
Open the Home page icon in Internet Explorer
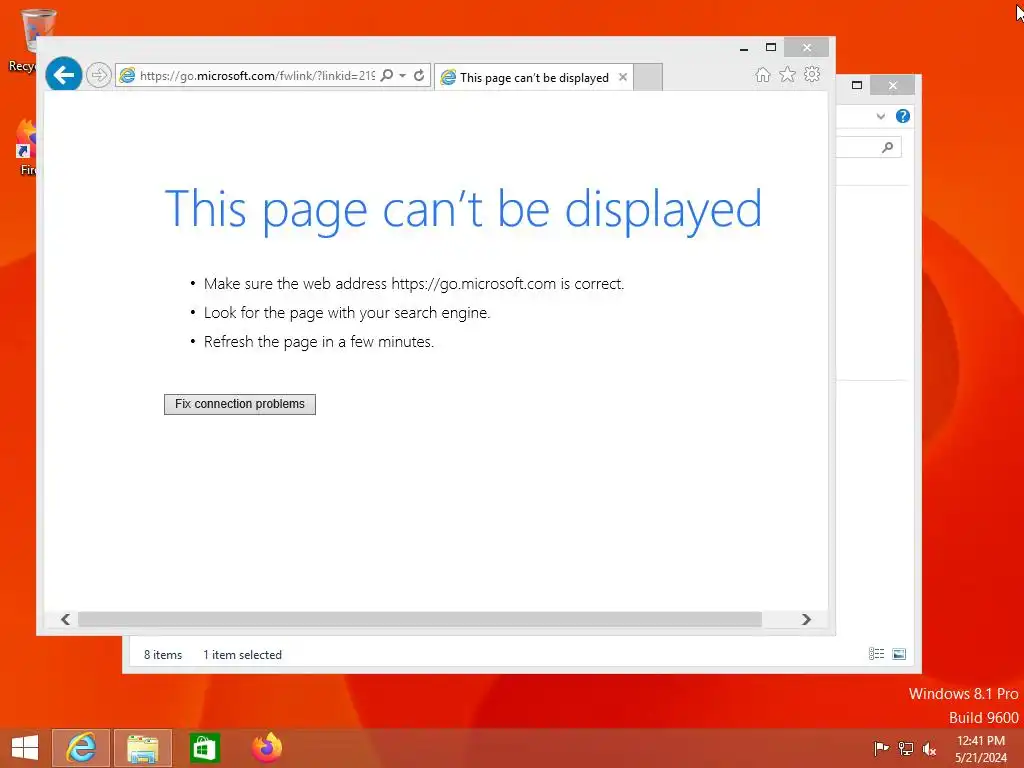click(763, 74)
